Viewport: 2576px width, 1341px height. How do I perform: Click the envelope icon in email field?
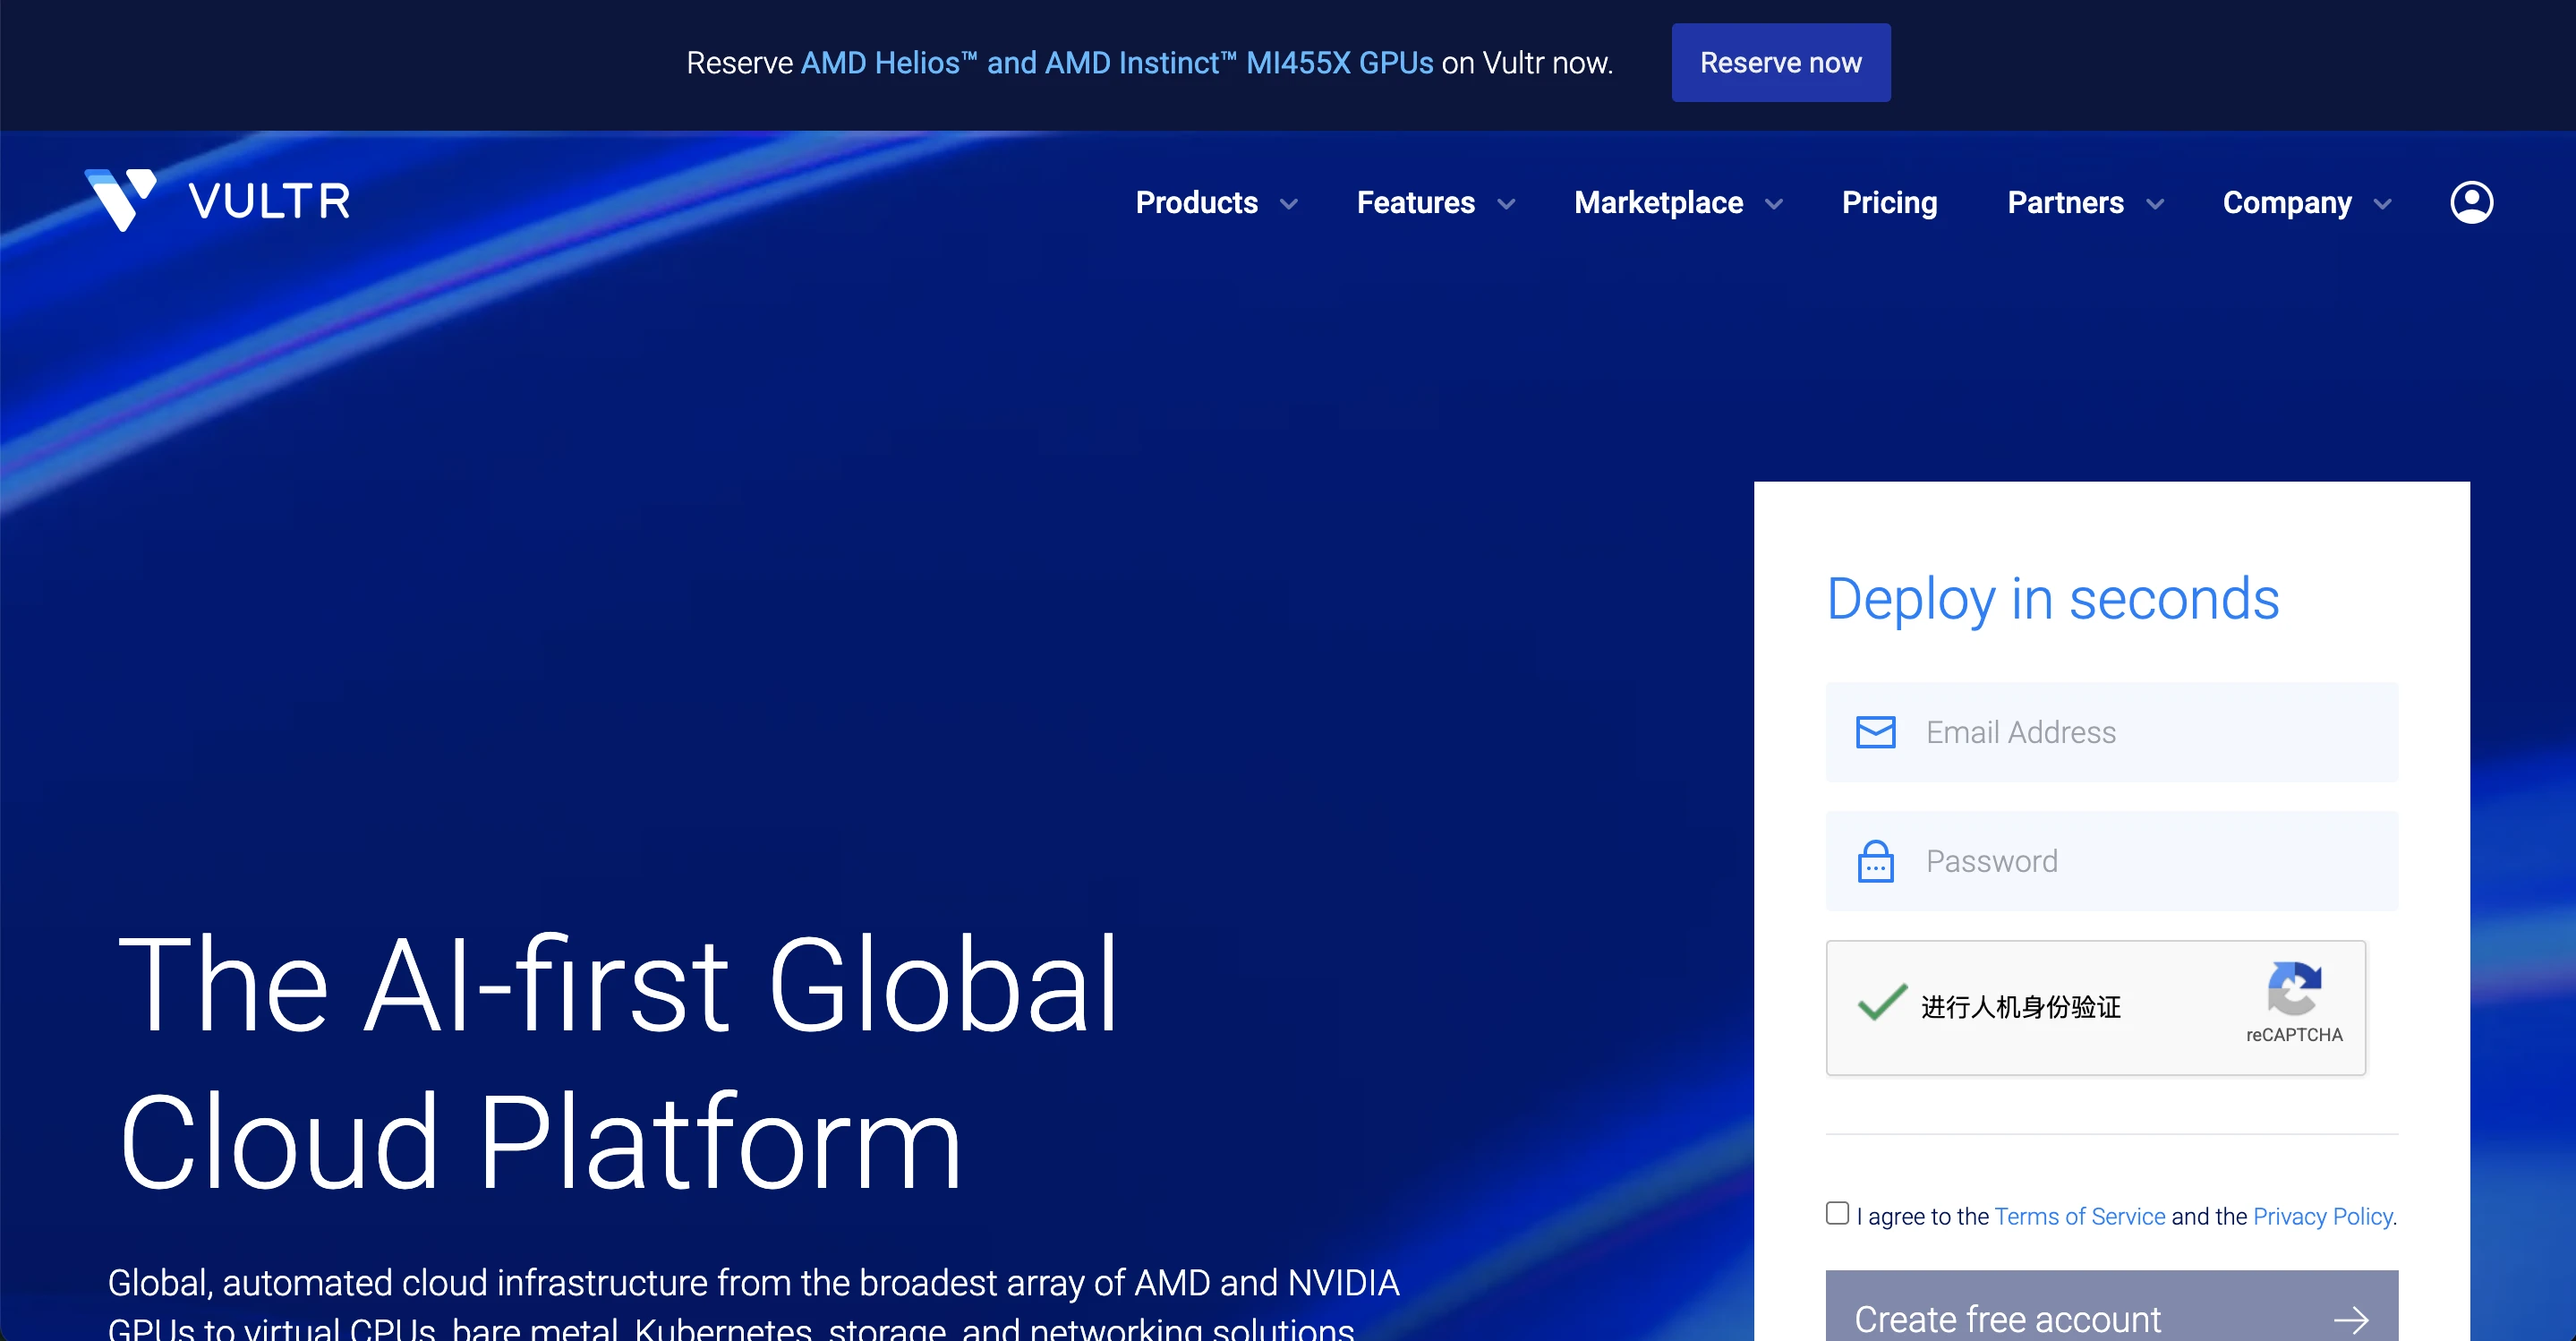(1875, 732)
